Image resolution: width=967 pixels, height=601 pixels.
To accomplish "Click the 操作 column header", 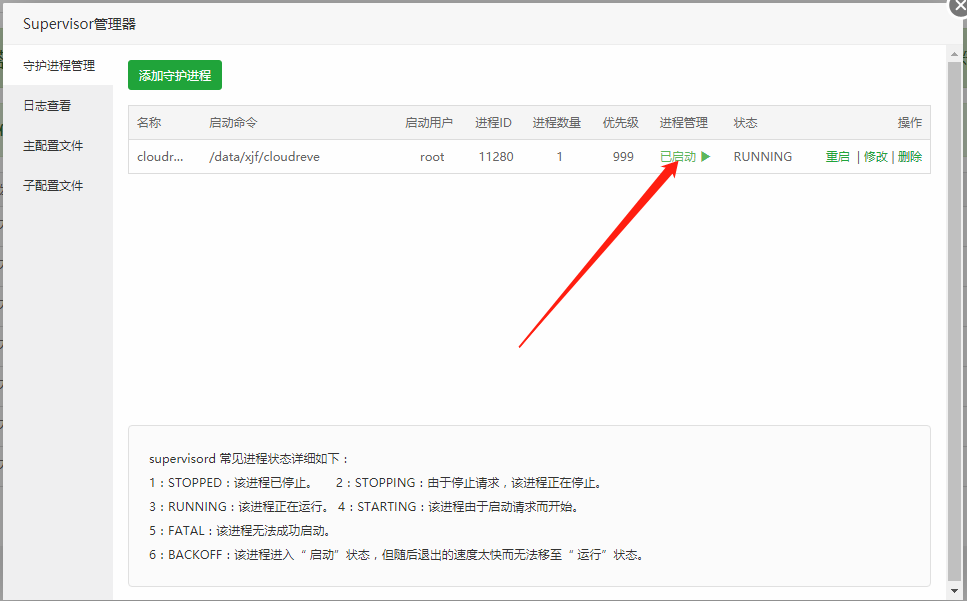I will coord(910,123).
